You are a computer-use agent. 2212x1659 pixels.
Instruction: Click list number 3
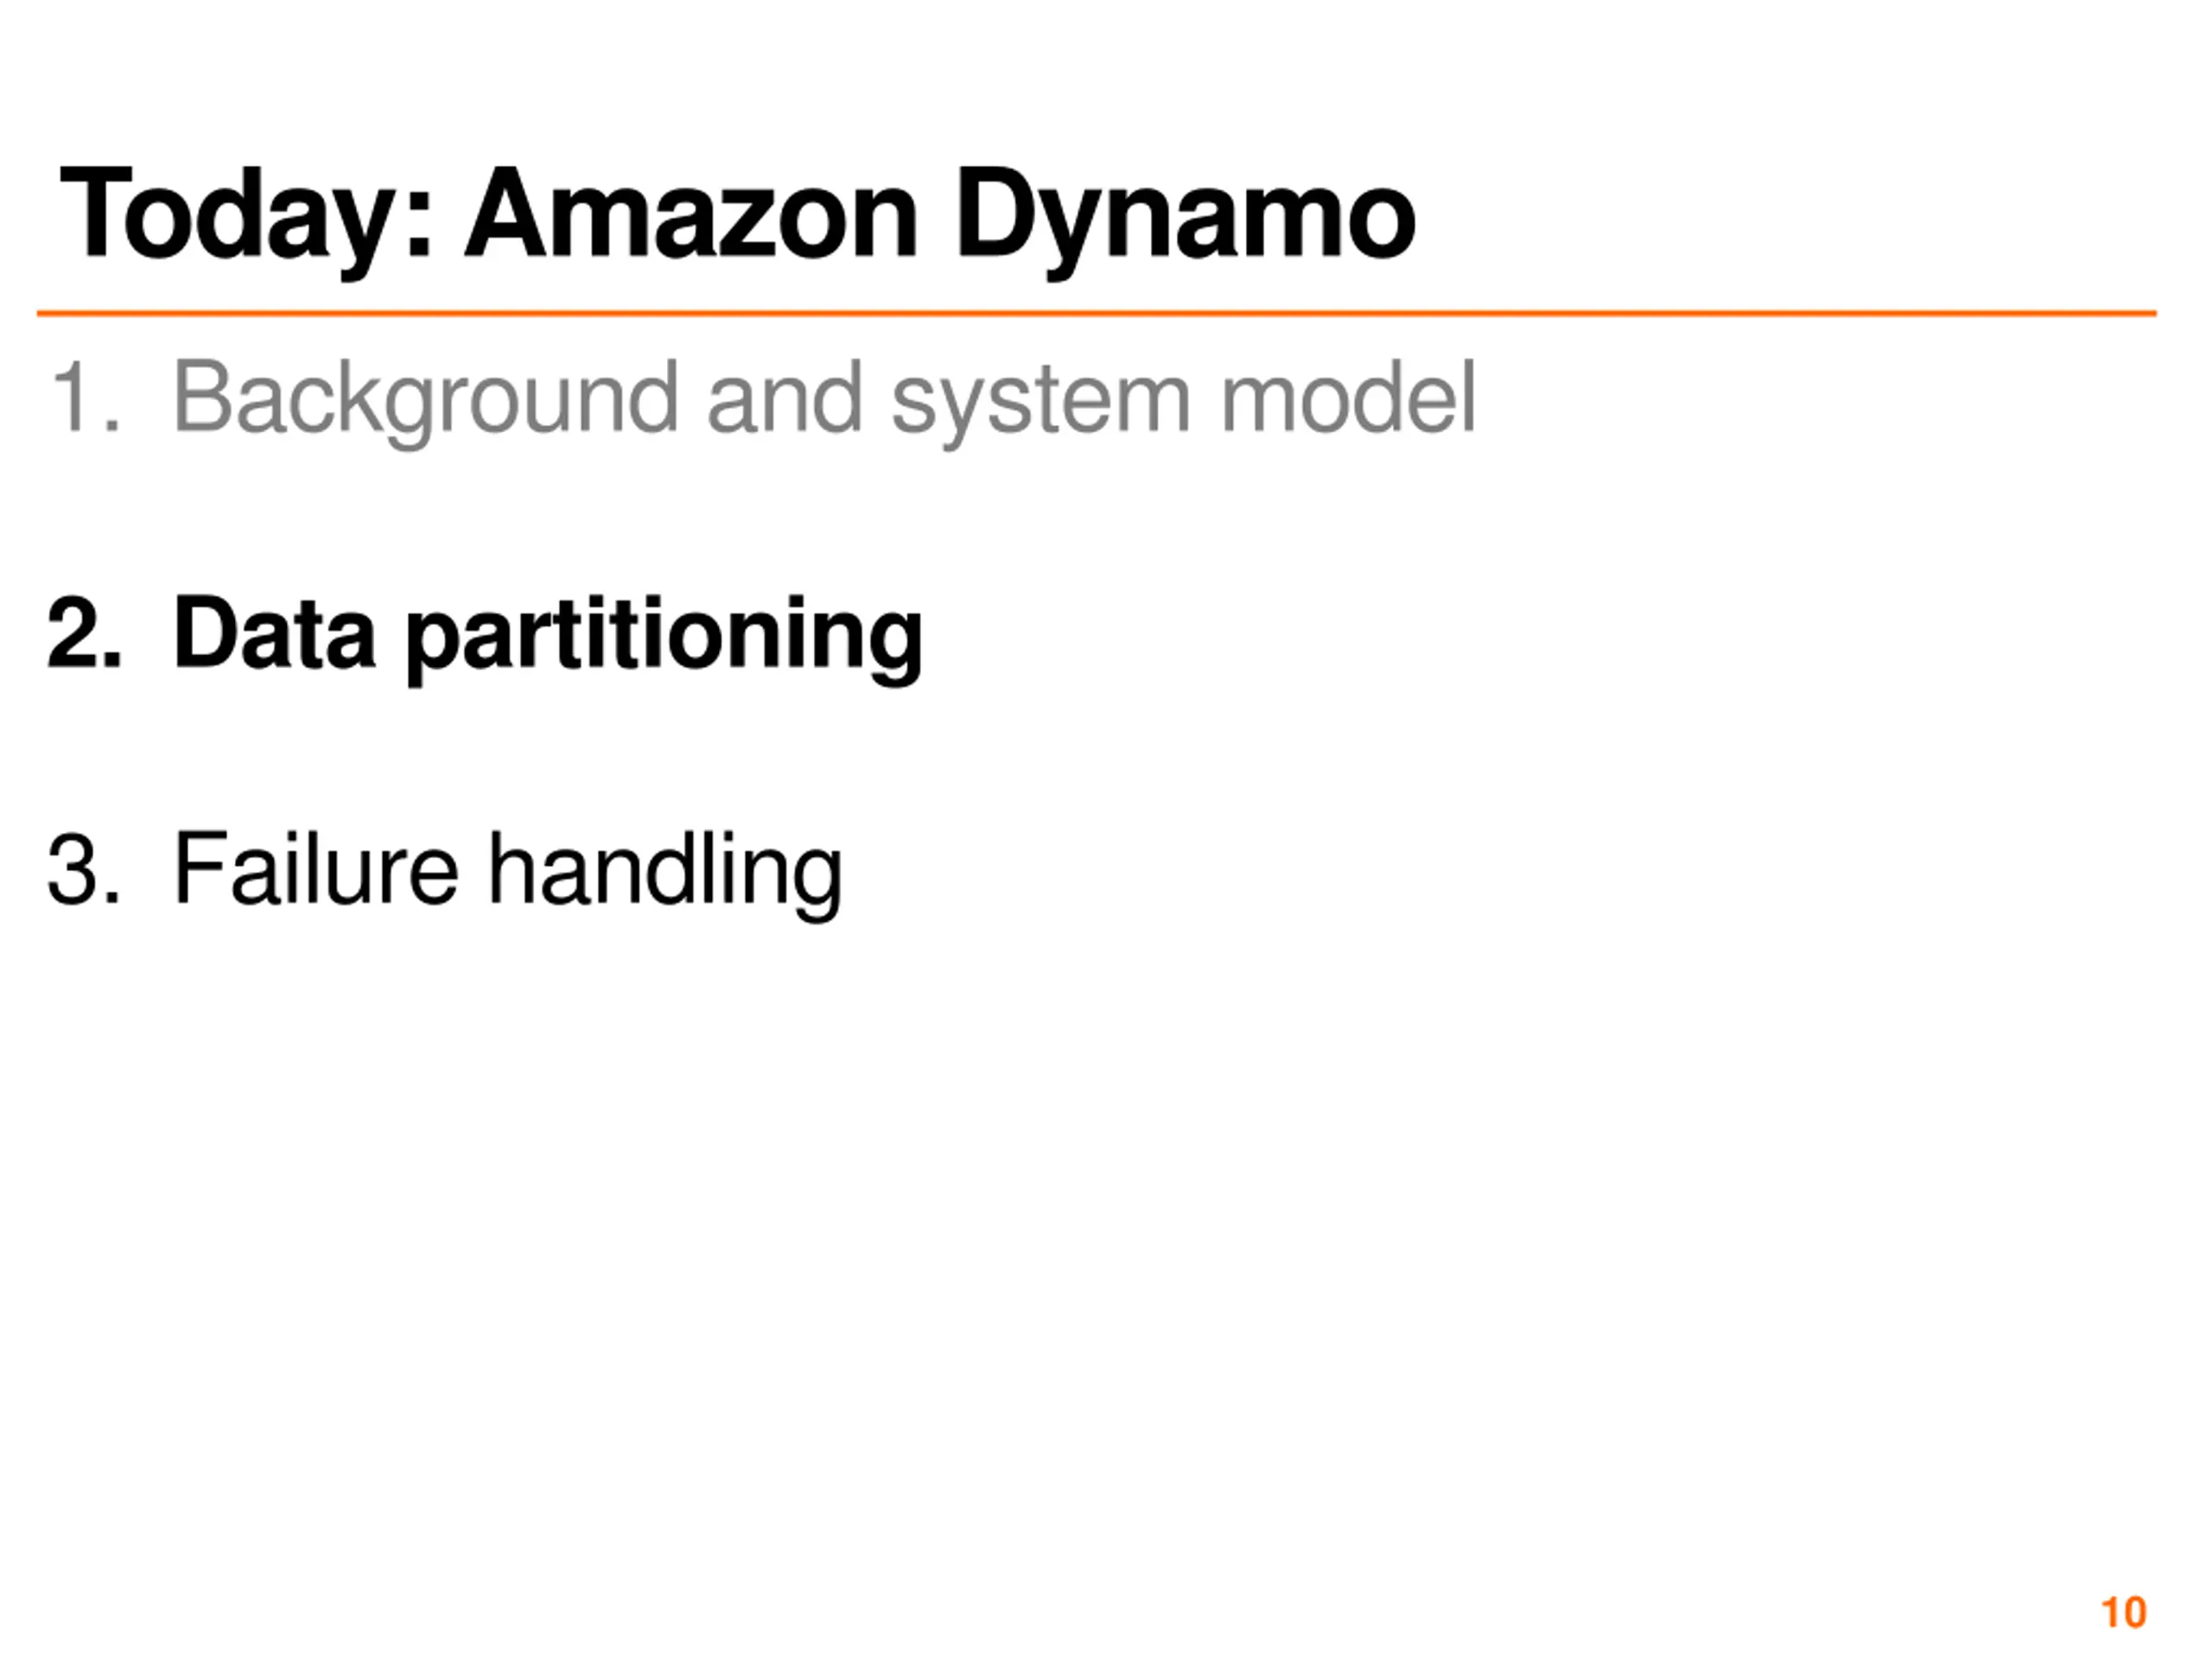pos(70,870)
